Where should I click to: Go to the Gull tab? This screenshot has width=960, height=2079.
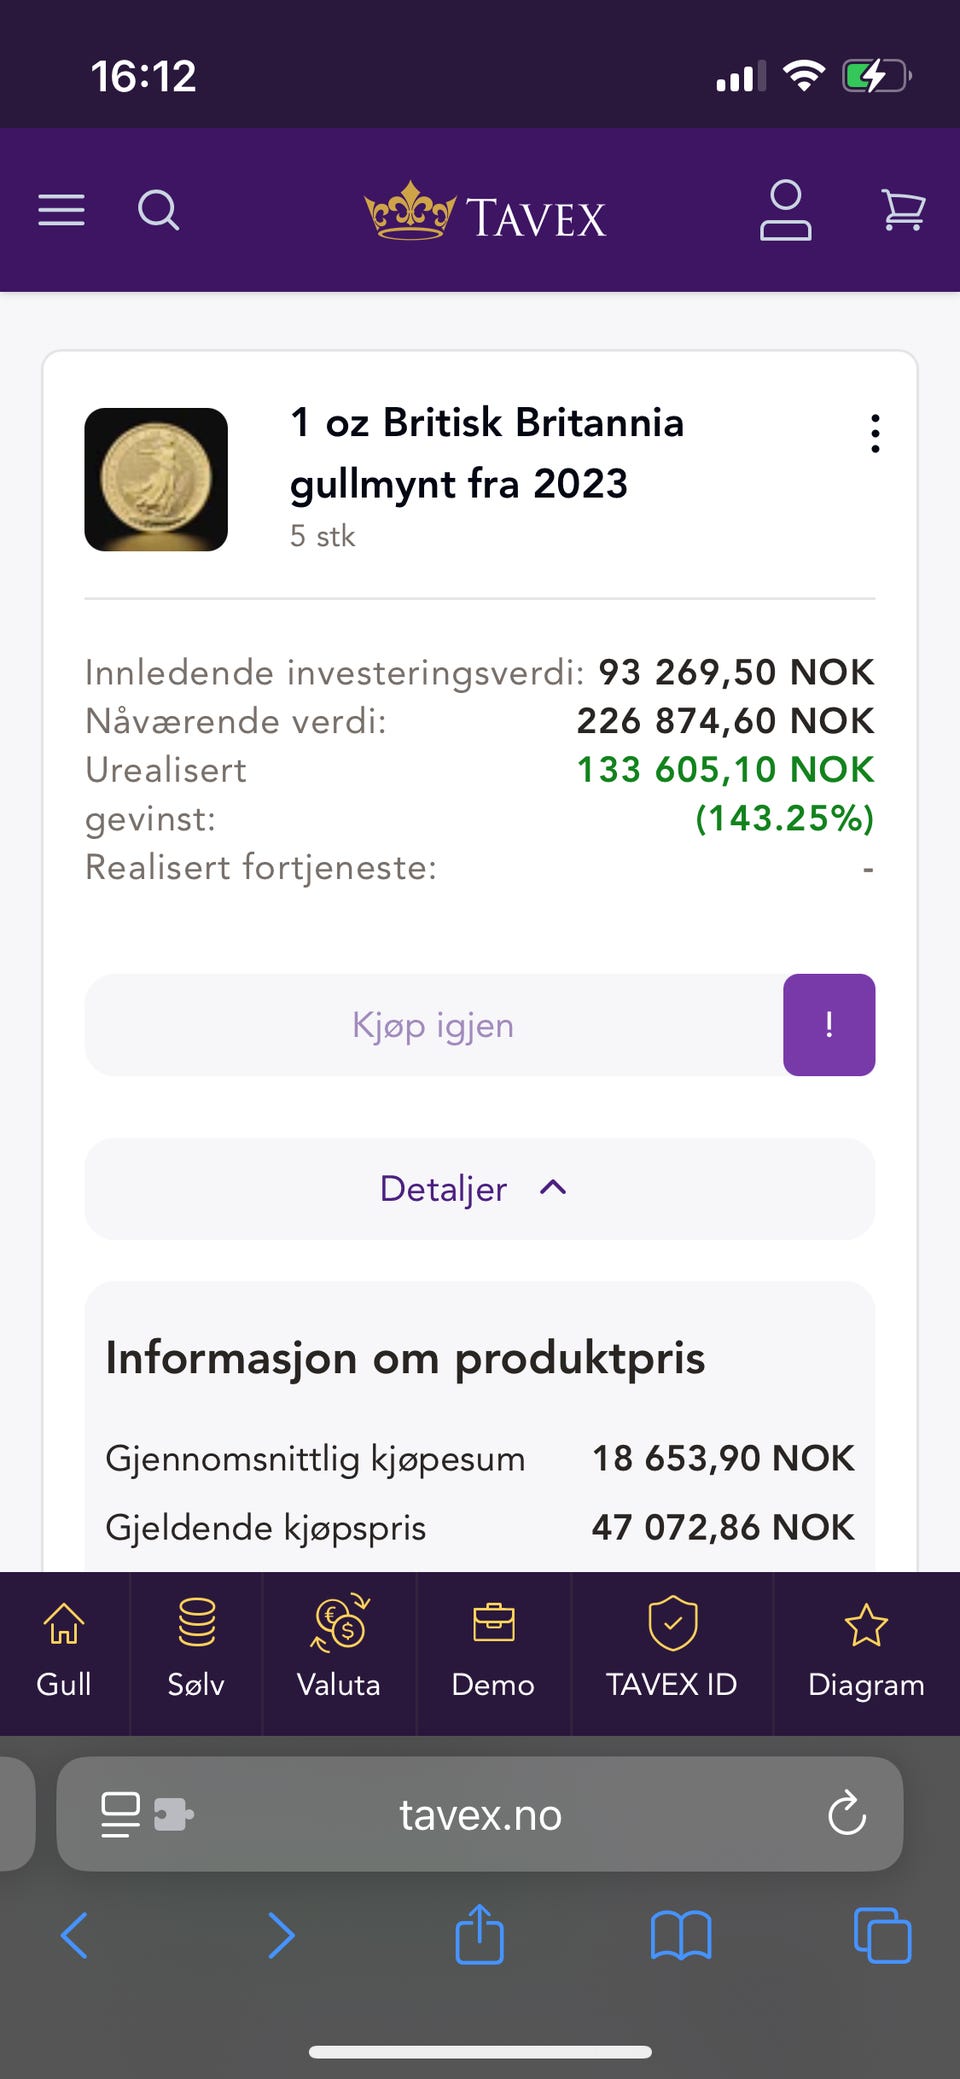tap(64, 1653)
